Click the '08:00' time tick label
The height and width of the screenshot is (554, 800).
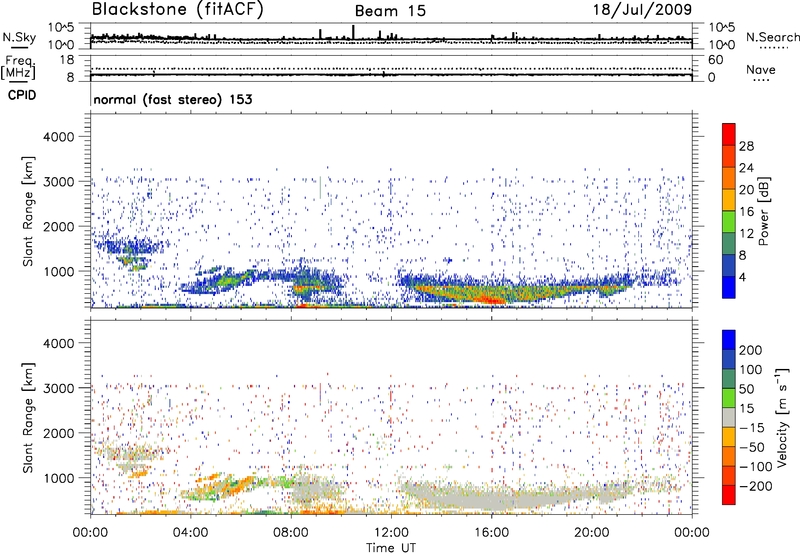click(291, 533)
